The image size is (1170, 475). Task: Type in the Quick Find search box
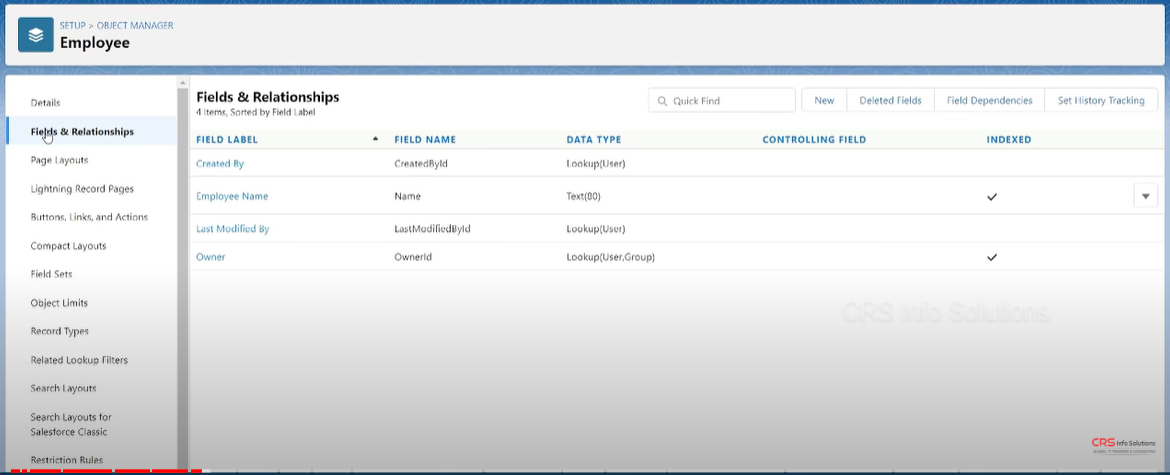click(730, 101)
